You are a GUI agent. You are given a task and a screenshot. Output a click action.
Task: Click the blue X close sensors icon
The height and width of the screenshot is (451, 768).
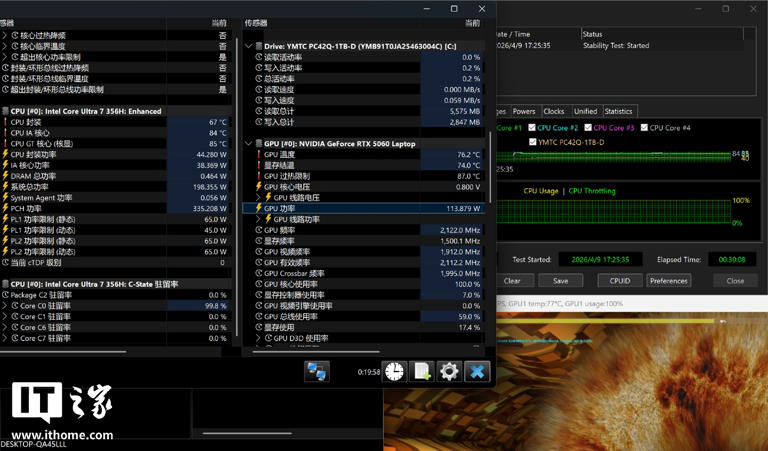pos(477,372)
